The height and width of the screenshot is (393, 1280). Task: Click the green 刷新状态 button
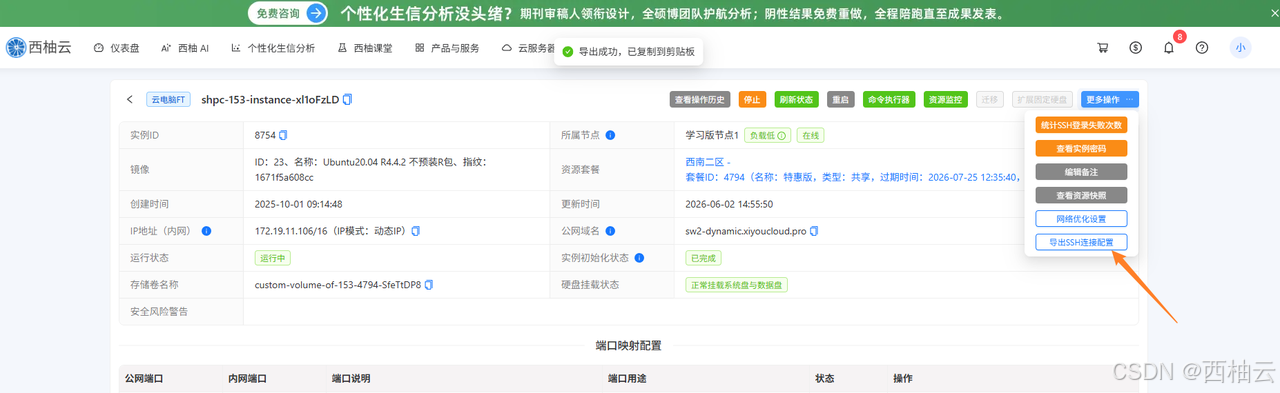796,100
